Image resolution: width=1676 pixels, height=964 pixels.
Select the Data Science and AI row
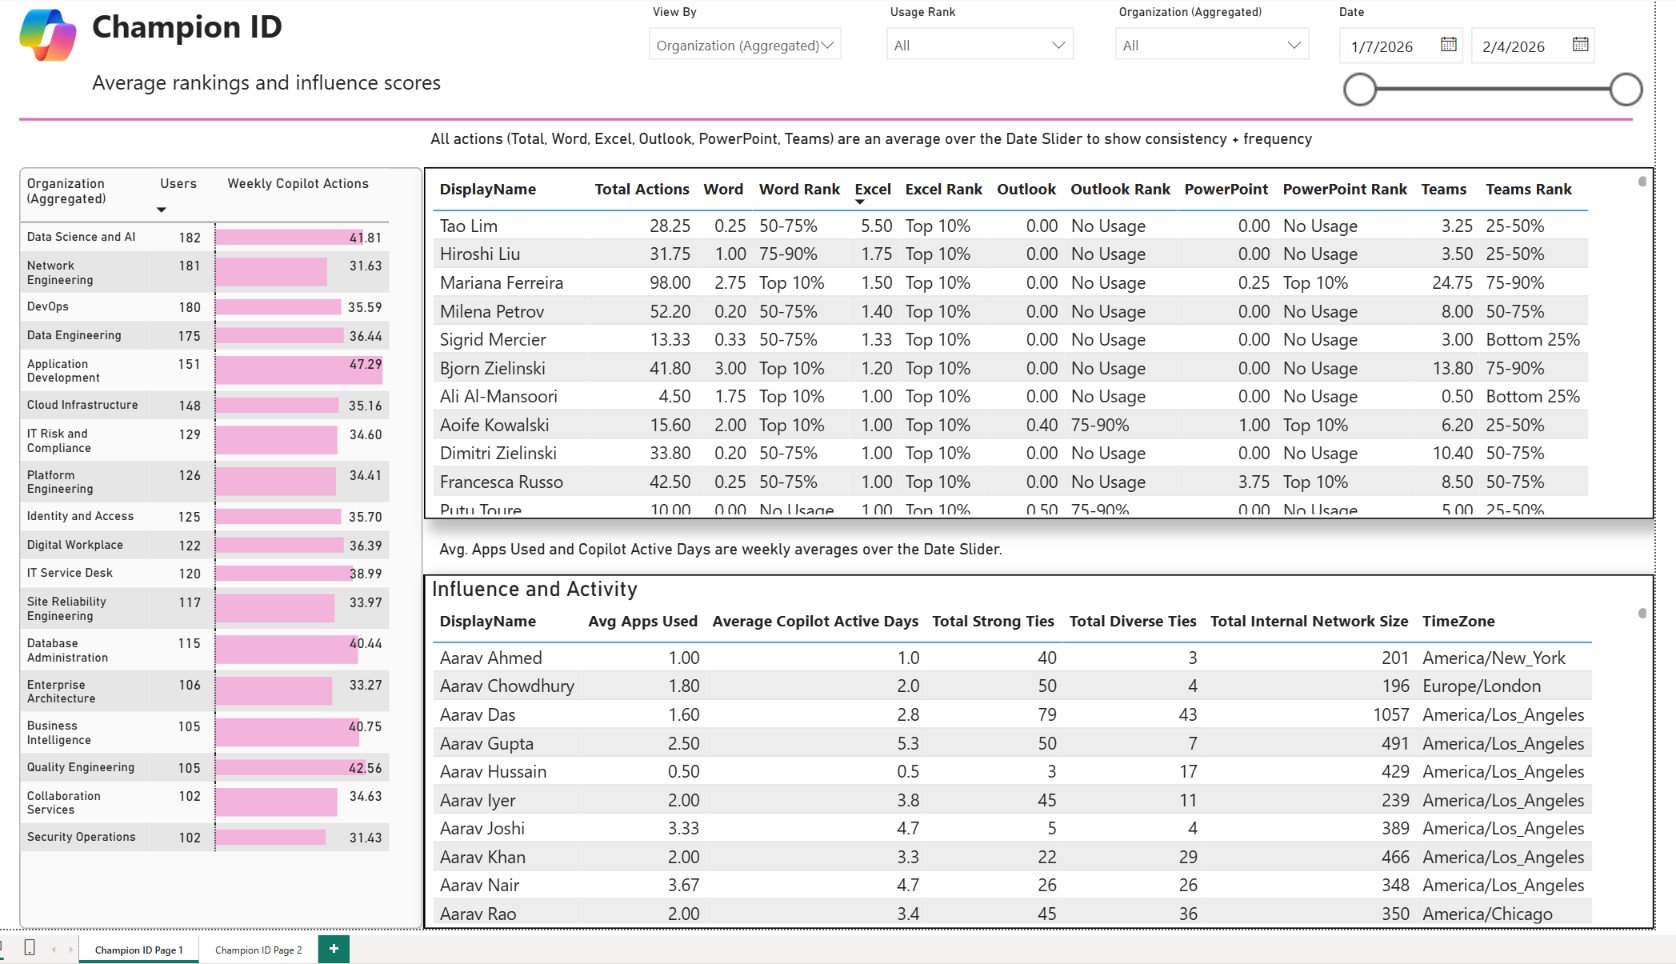click(204, 237)
